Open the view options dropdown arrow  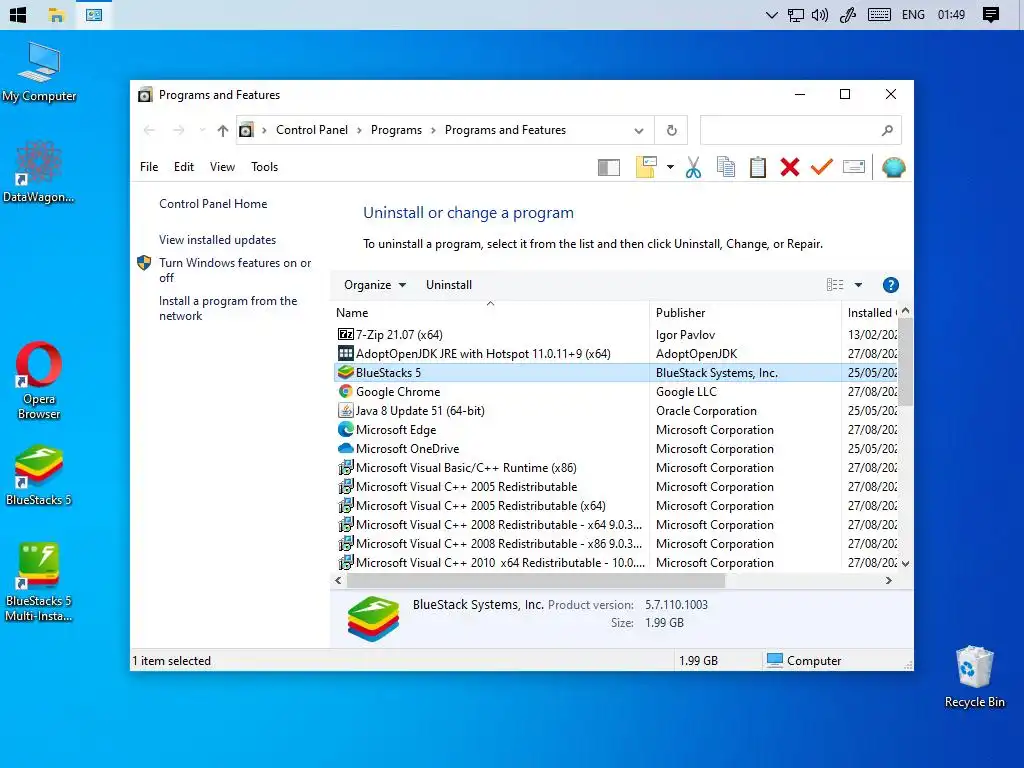(x=858, y=285)
